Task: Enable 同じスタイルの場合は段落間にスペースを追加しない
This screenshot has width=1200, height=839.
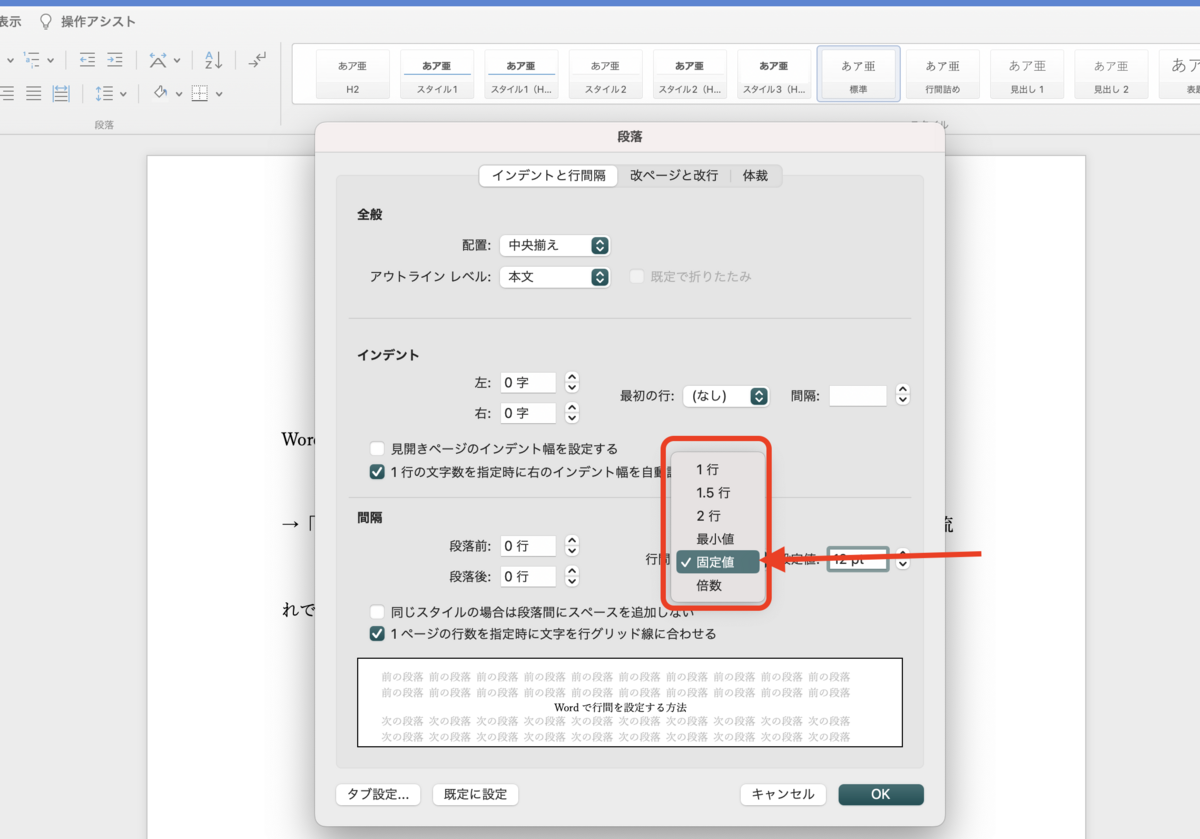Action: [x=377, y=610]
